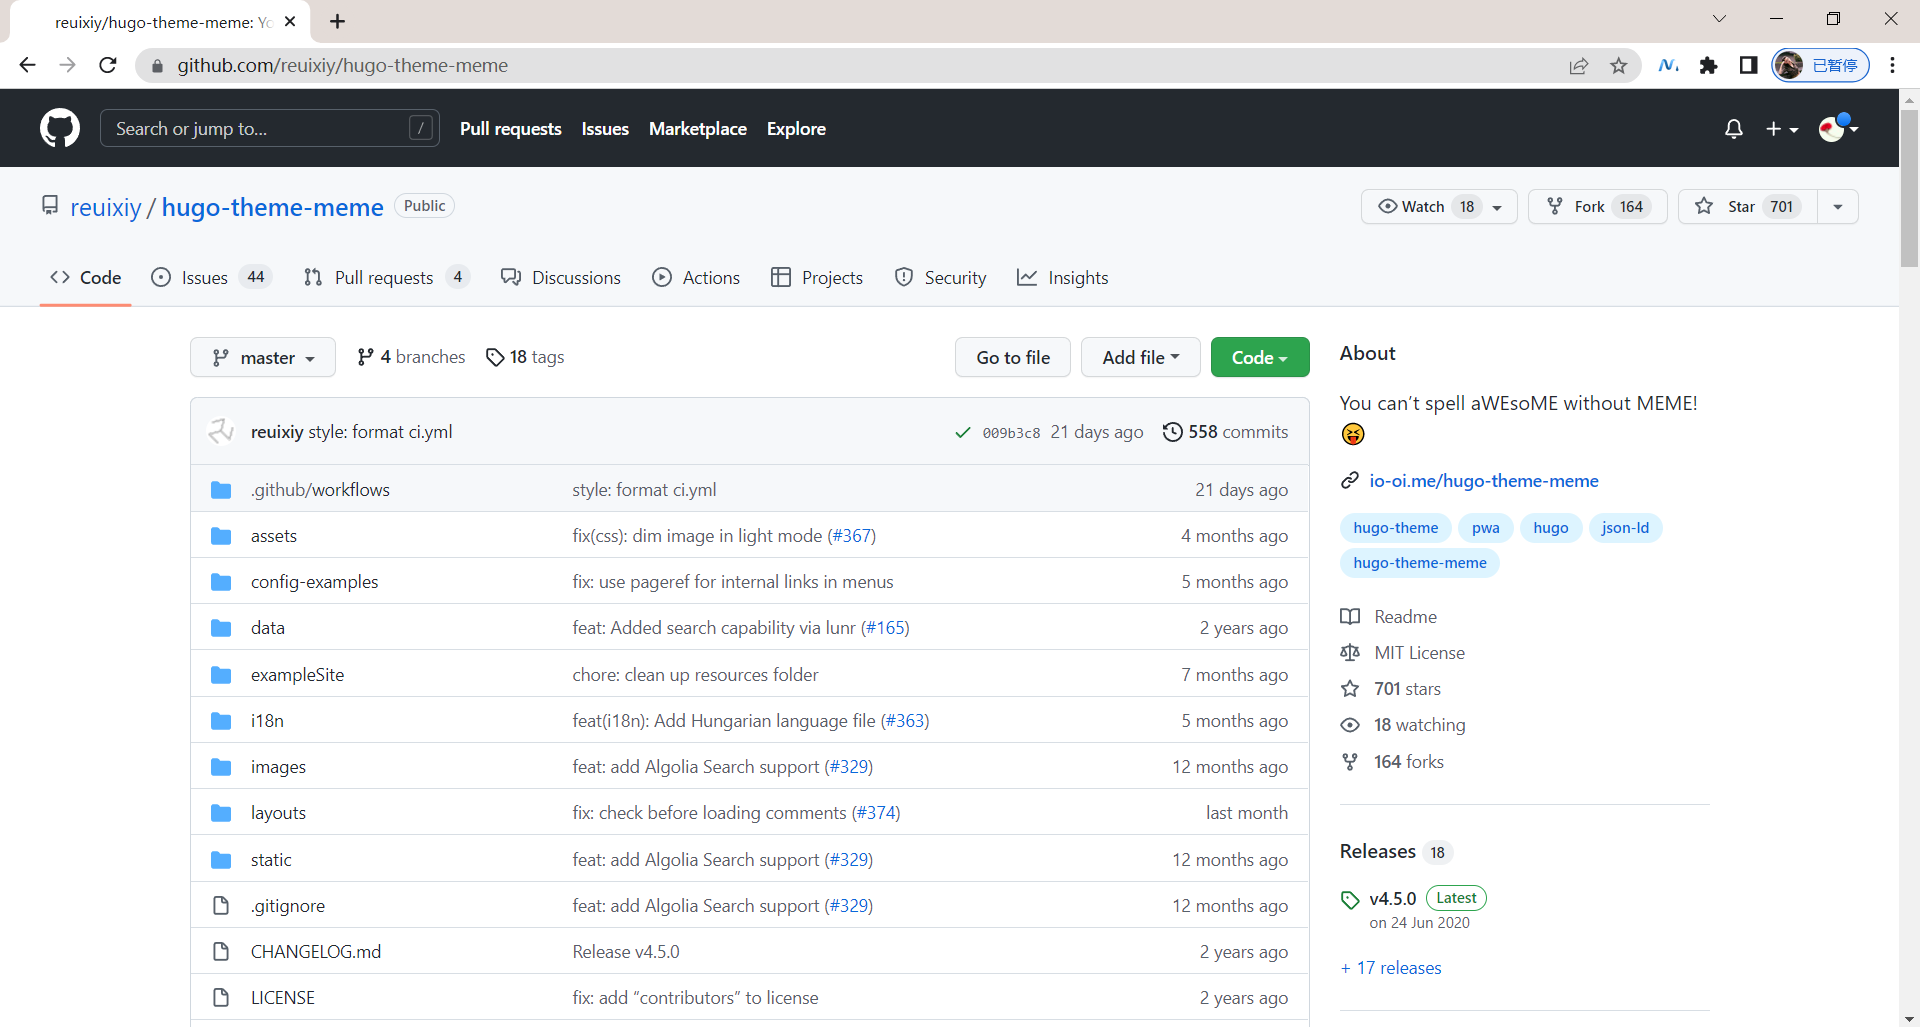Click Go to file button
Screen dimensions: 1920x1027
tap(1013, 357)
